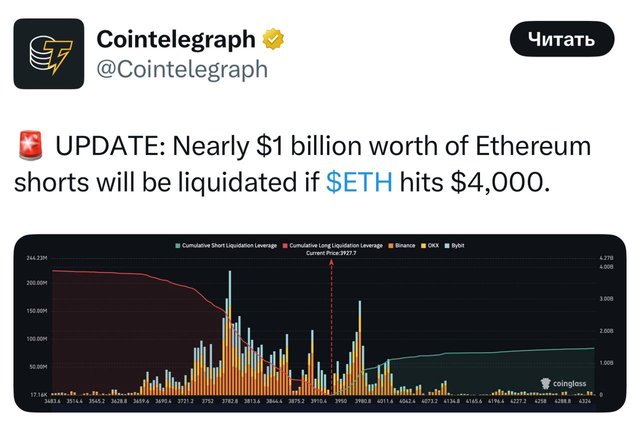This screenshot has width=640, height=429.
Task: Open the liquidation chart image
Action: point(320,323)
